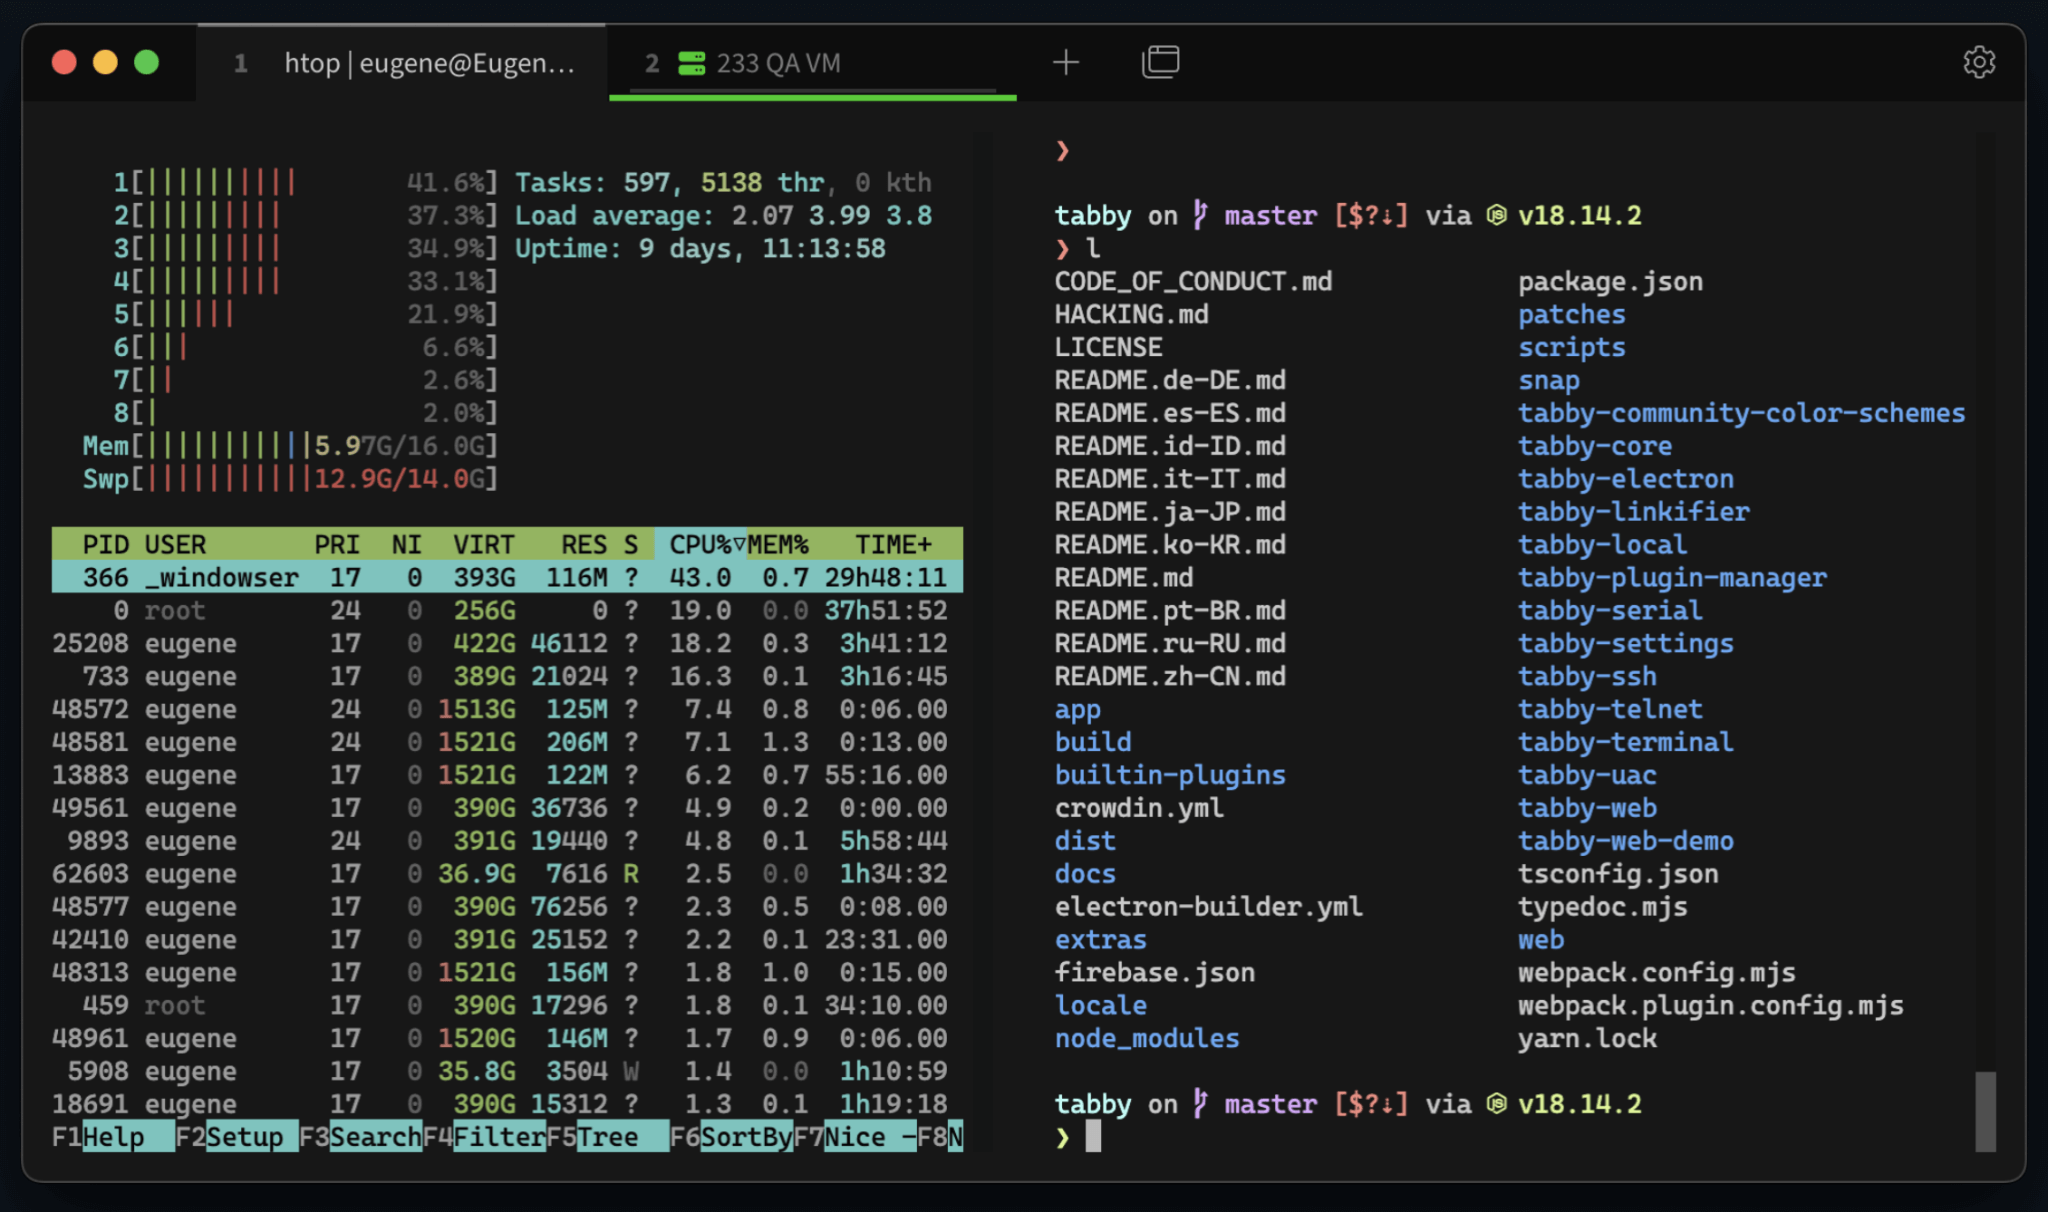Open Tabby settings with the gear icon
2048x1212 pixels.
coord(1978,62)
